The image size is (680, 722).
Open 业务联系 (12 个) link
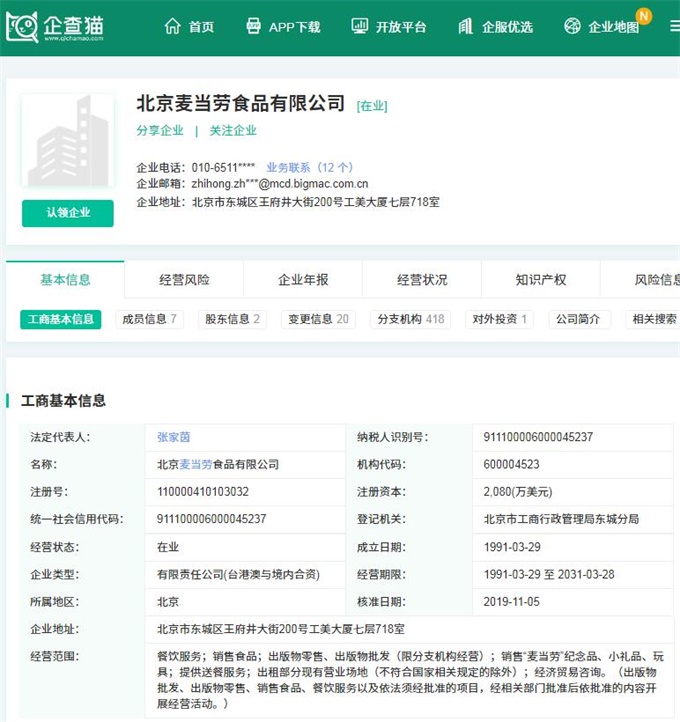pyautogui.click(x=310, y=167)
